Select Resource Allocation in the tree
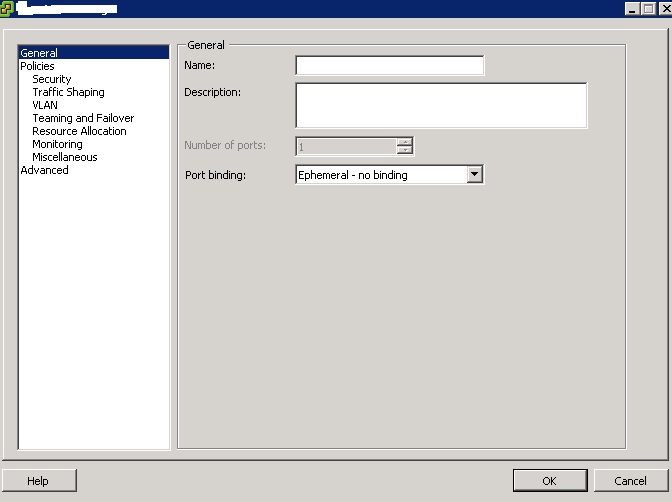Viewport: 672px width, 502px height. tap(79, 131)
